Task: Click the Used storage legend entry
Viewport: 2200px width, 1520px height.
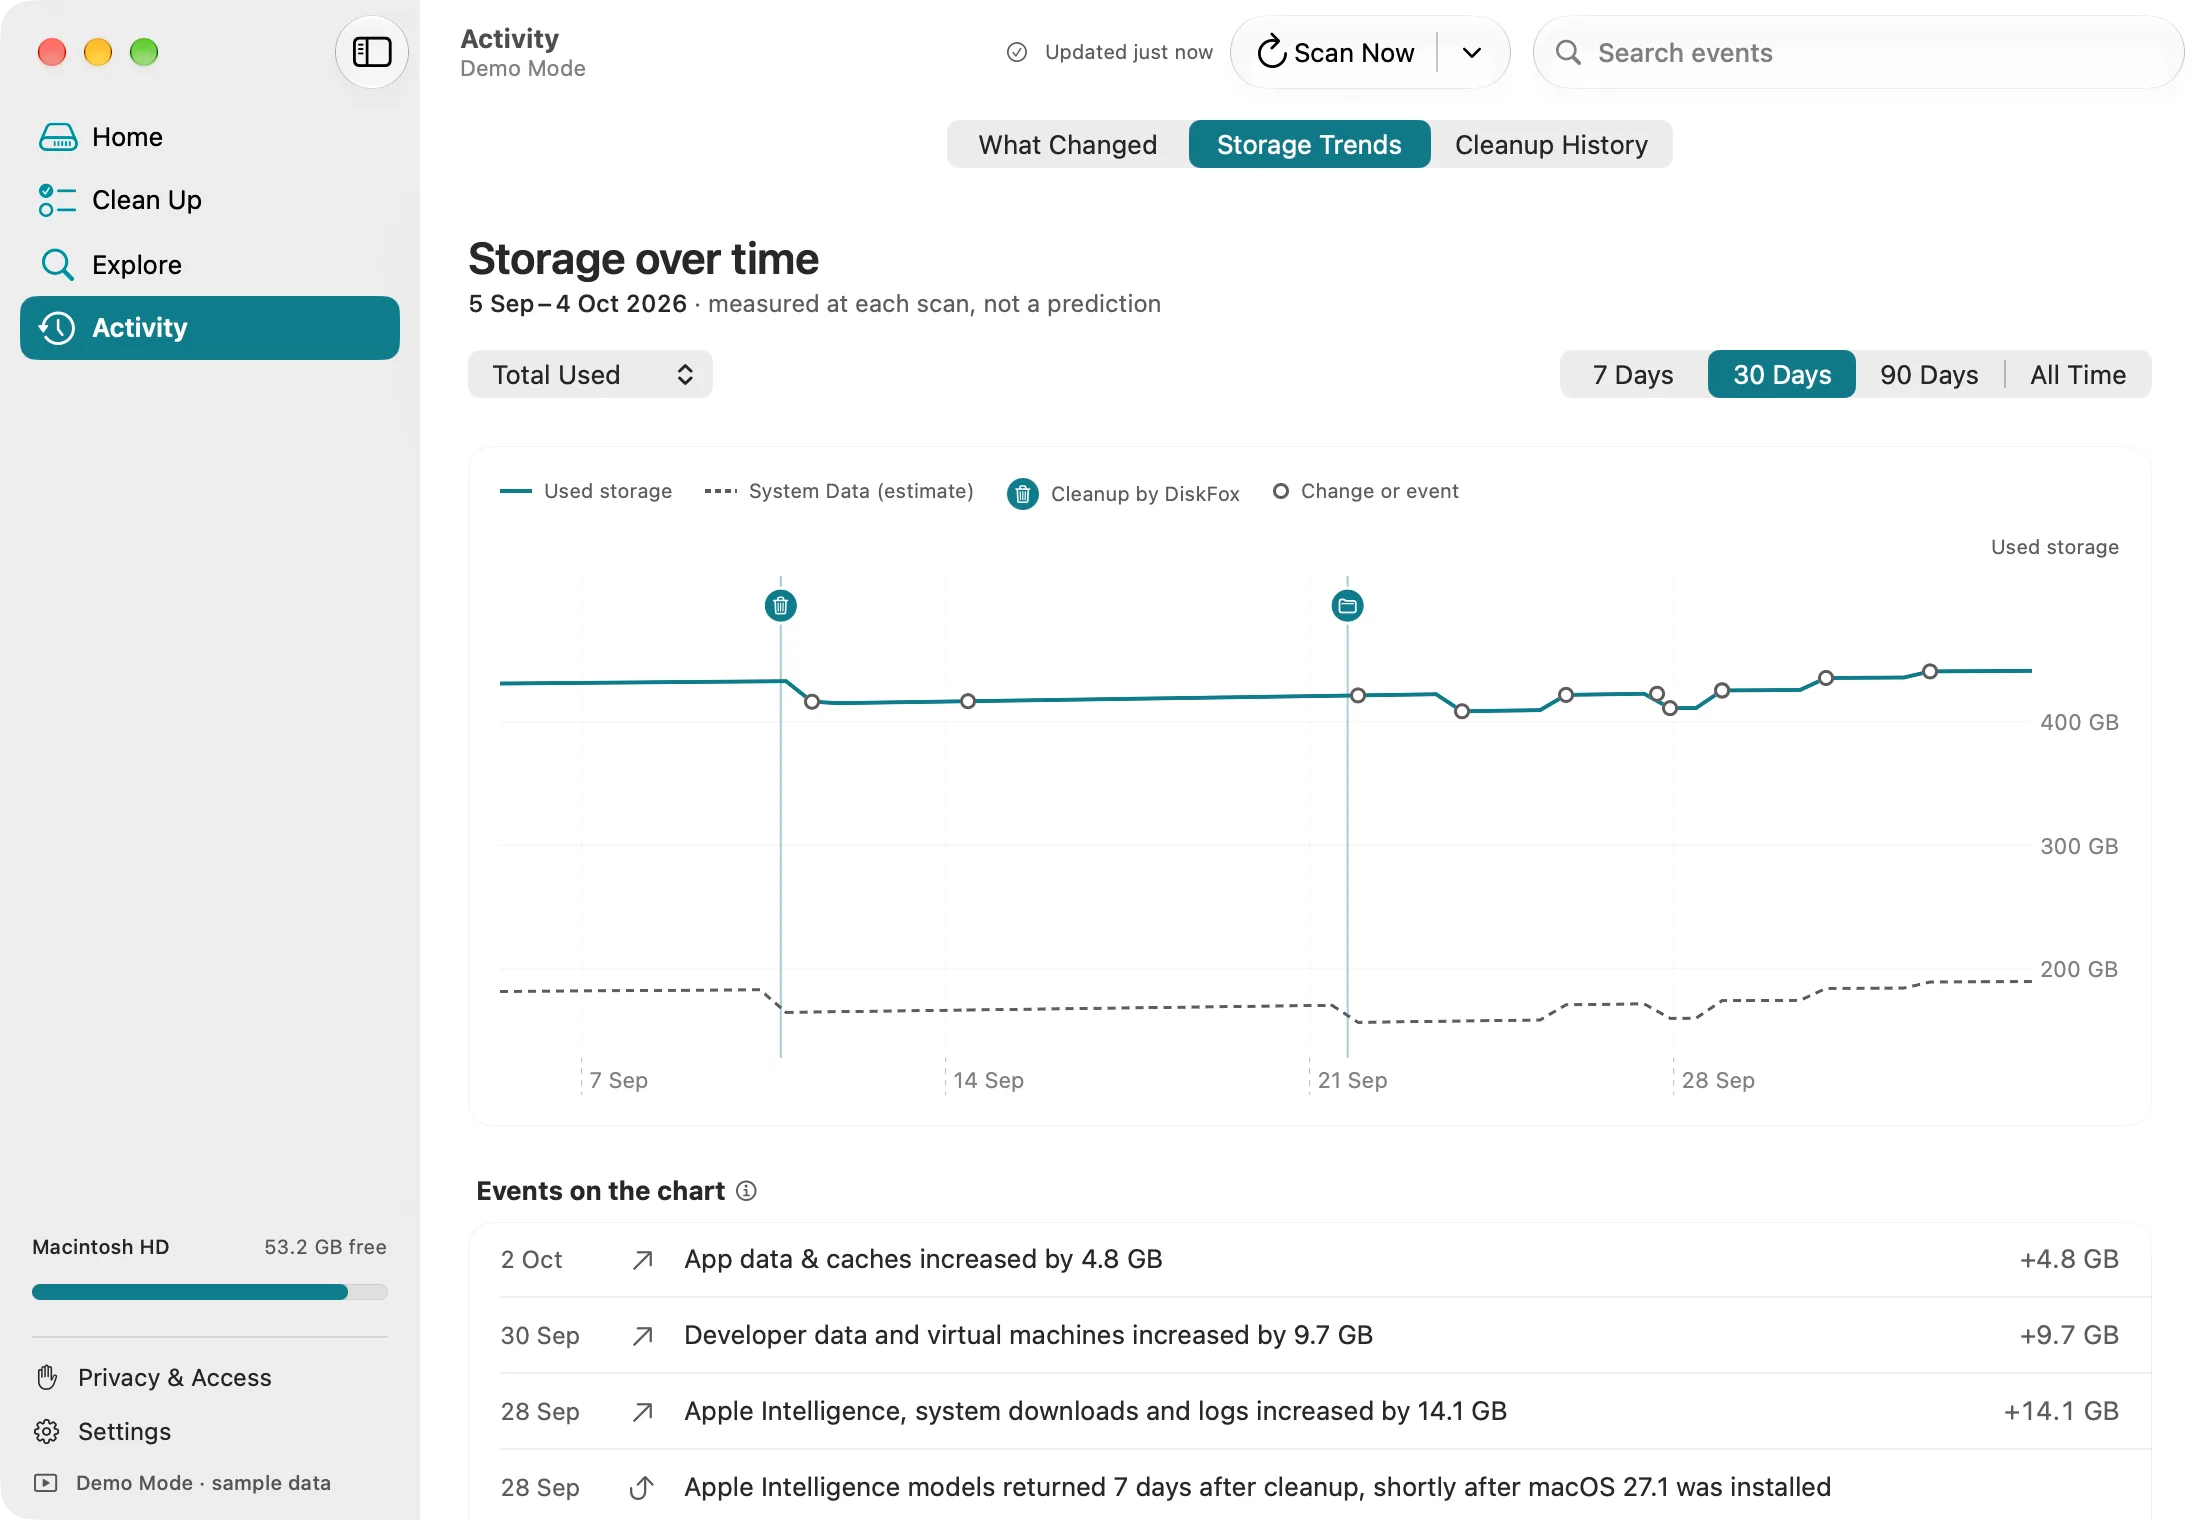Action: point(586,491)
